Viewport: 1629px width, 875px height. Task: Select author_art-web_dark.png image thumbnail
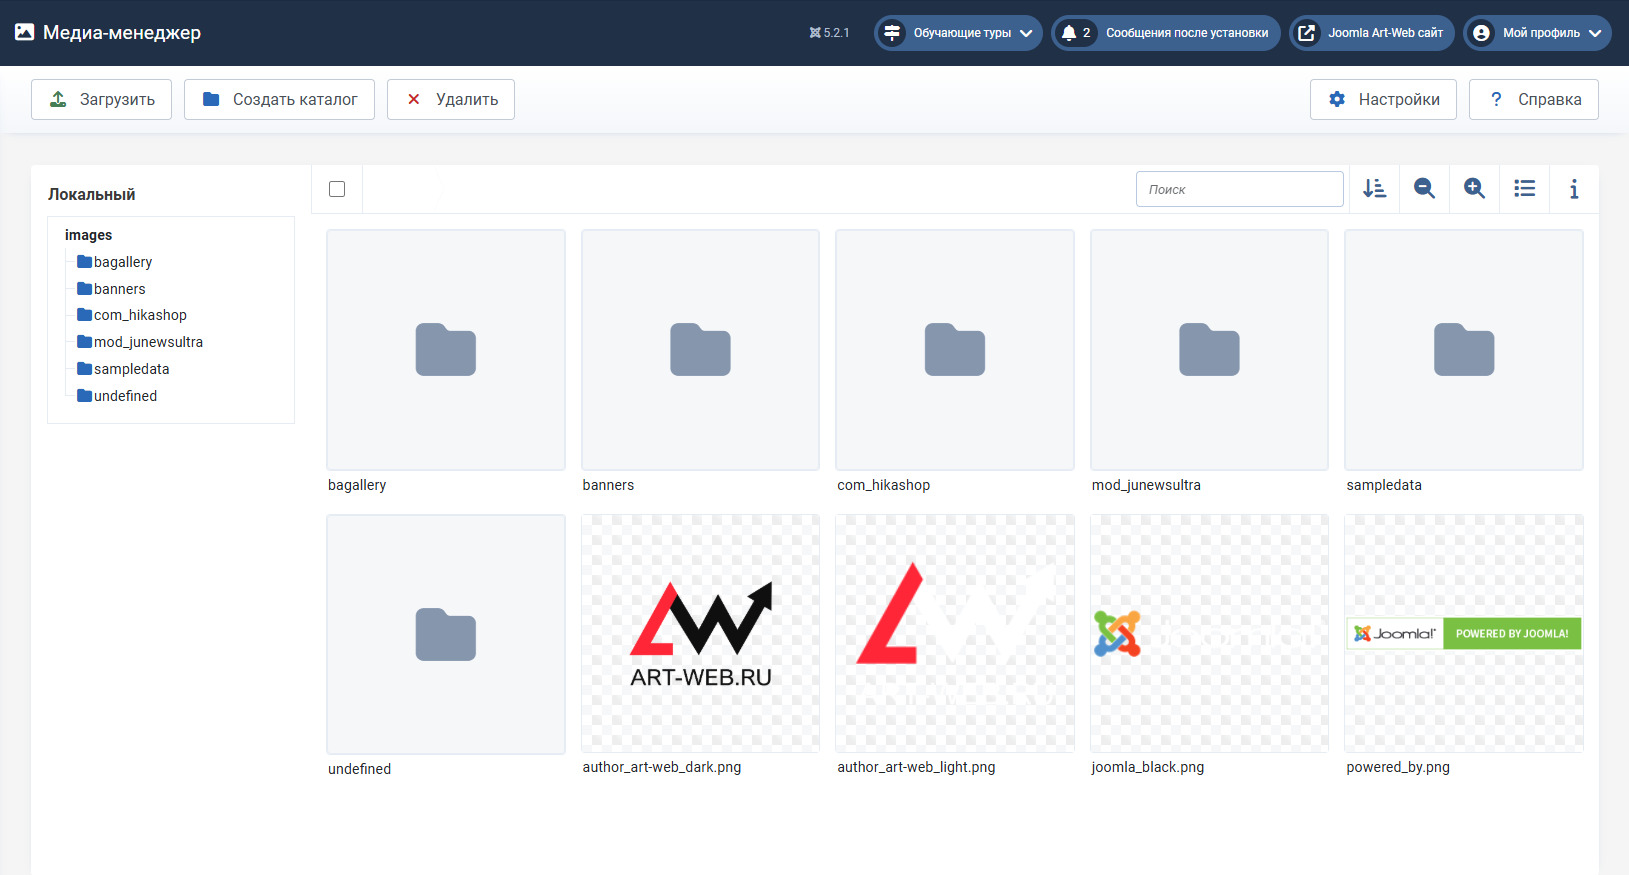coord(700,633)
